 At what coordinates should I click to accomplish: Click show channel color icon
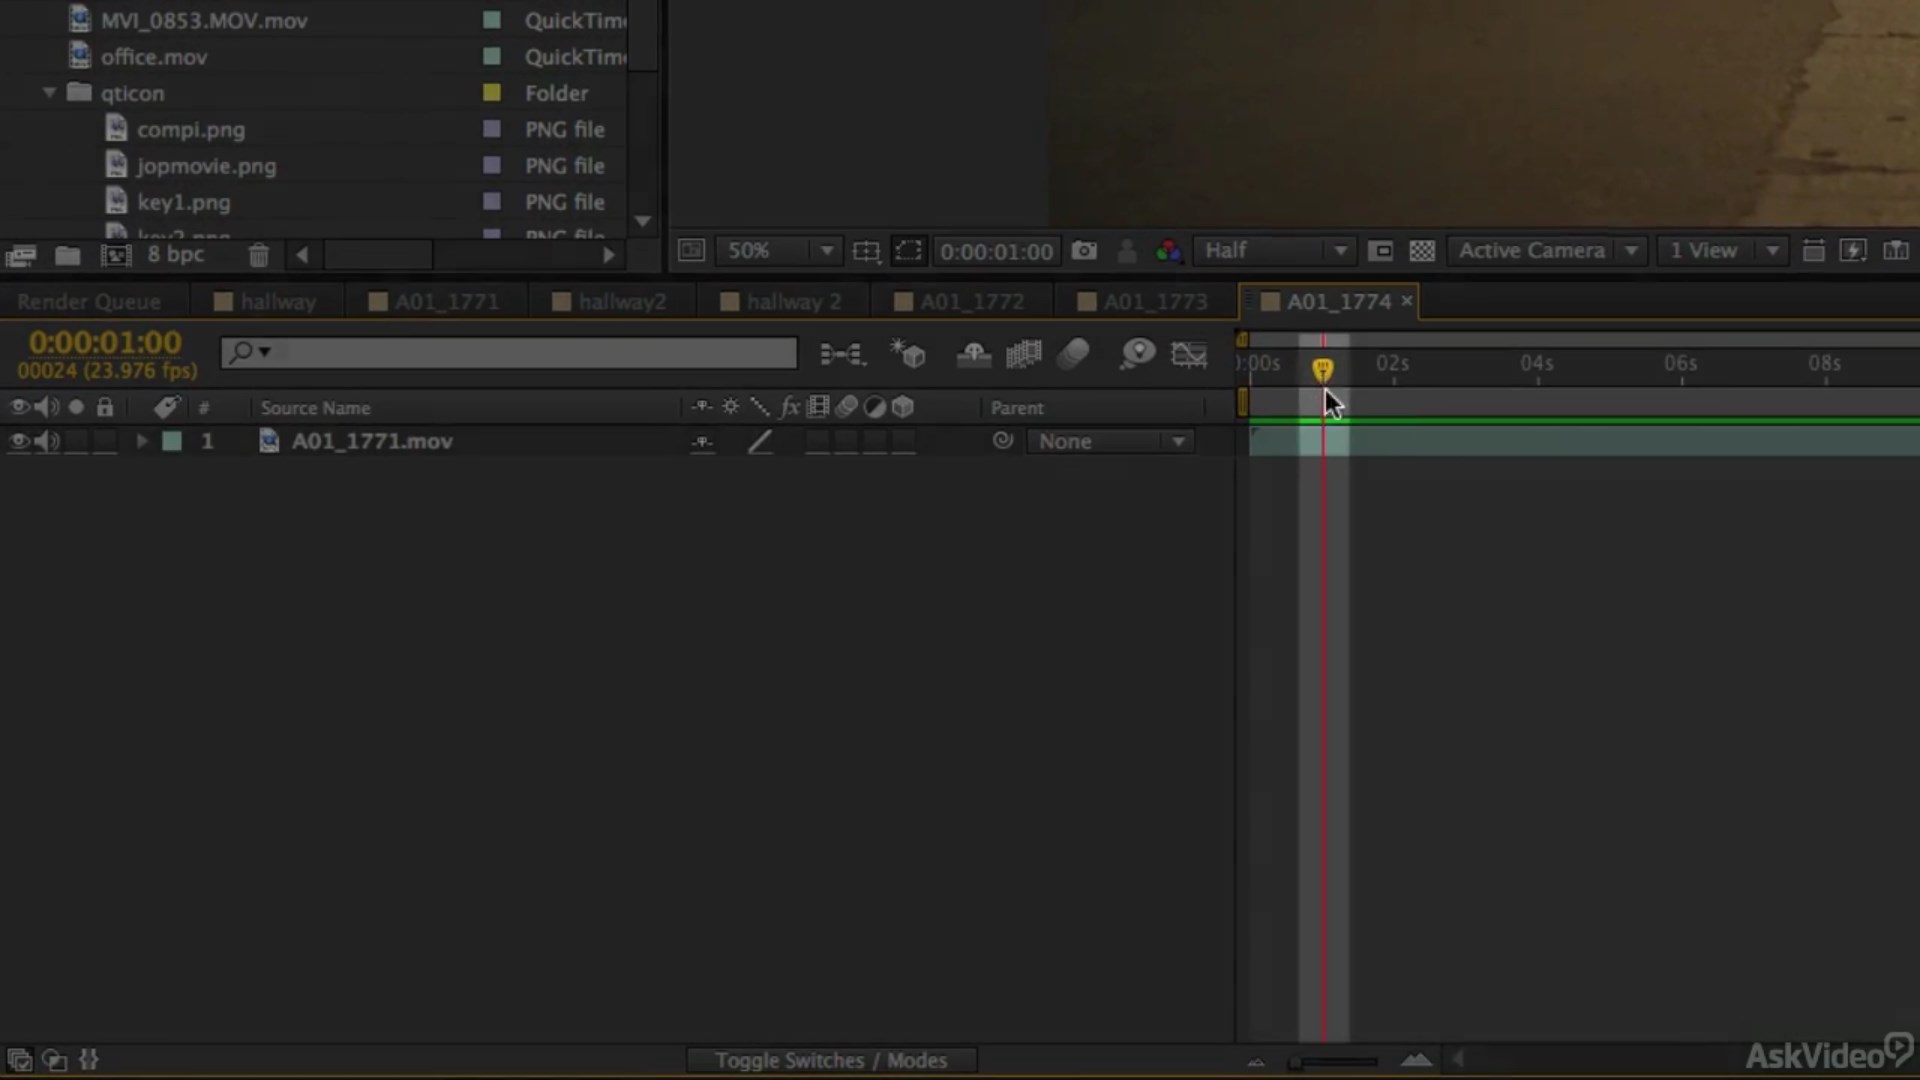click(x=1168, y=251)
